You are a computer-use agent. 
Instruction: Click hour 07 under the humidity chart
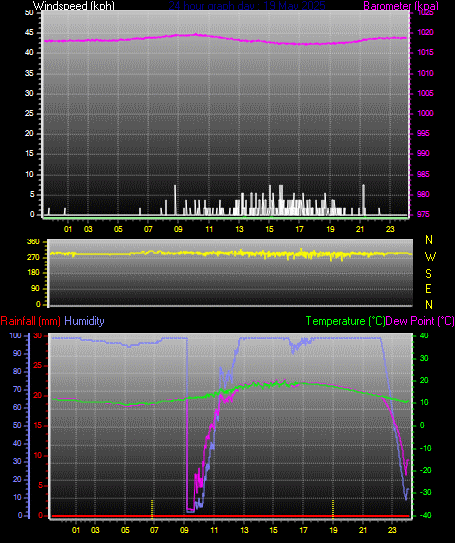[154, 530]
